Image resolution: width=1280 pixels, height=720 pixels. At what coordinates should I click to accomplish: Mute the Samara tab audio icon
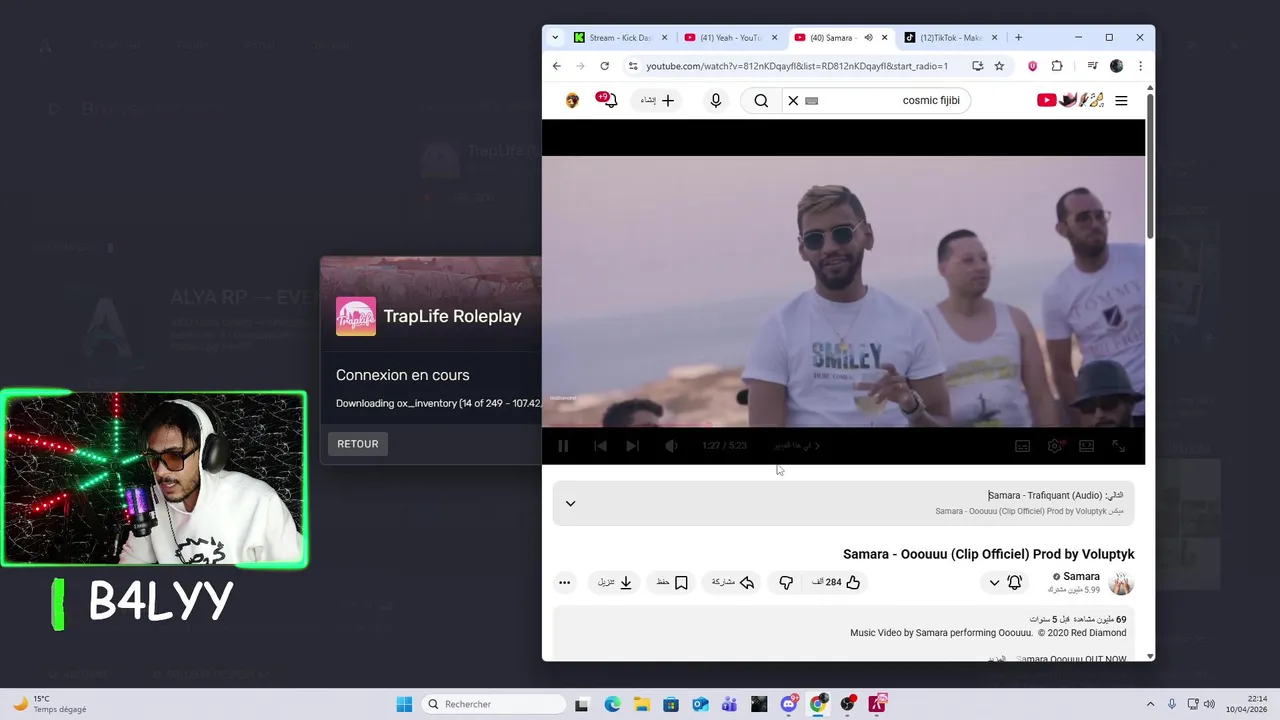pos(868,38)
